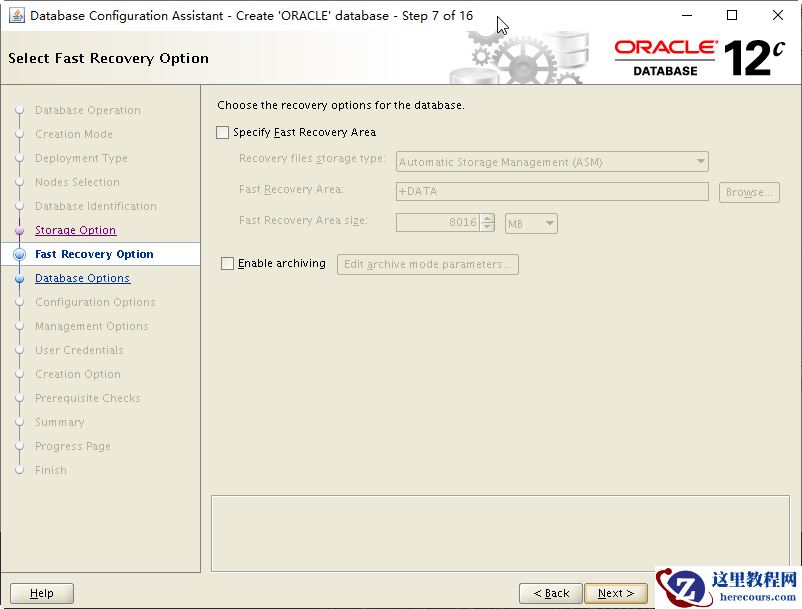Click the User Credentials step label
This screenshot has width=802, height=609.
pyautogui.click(x=79, y=350)
